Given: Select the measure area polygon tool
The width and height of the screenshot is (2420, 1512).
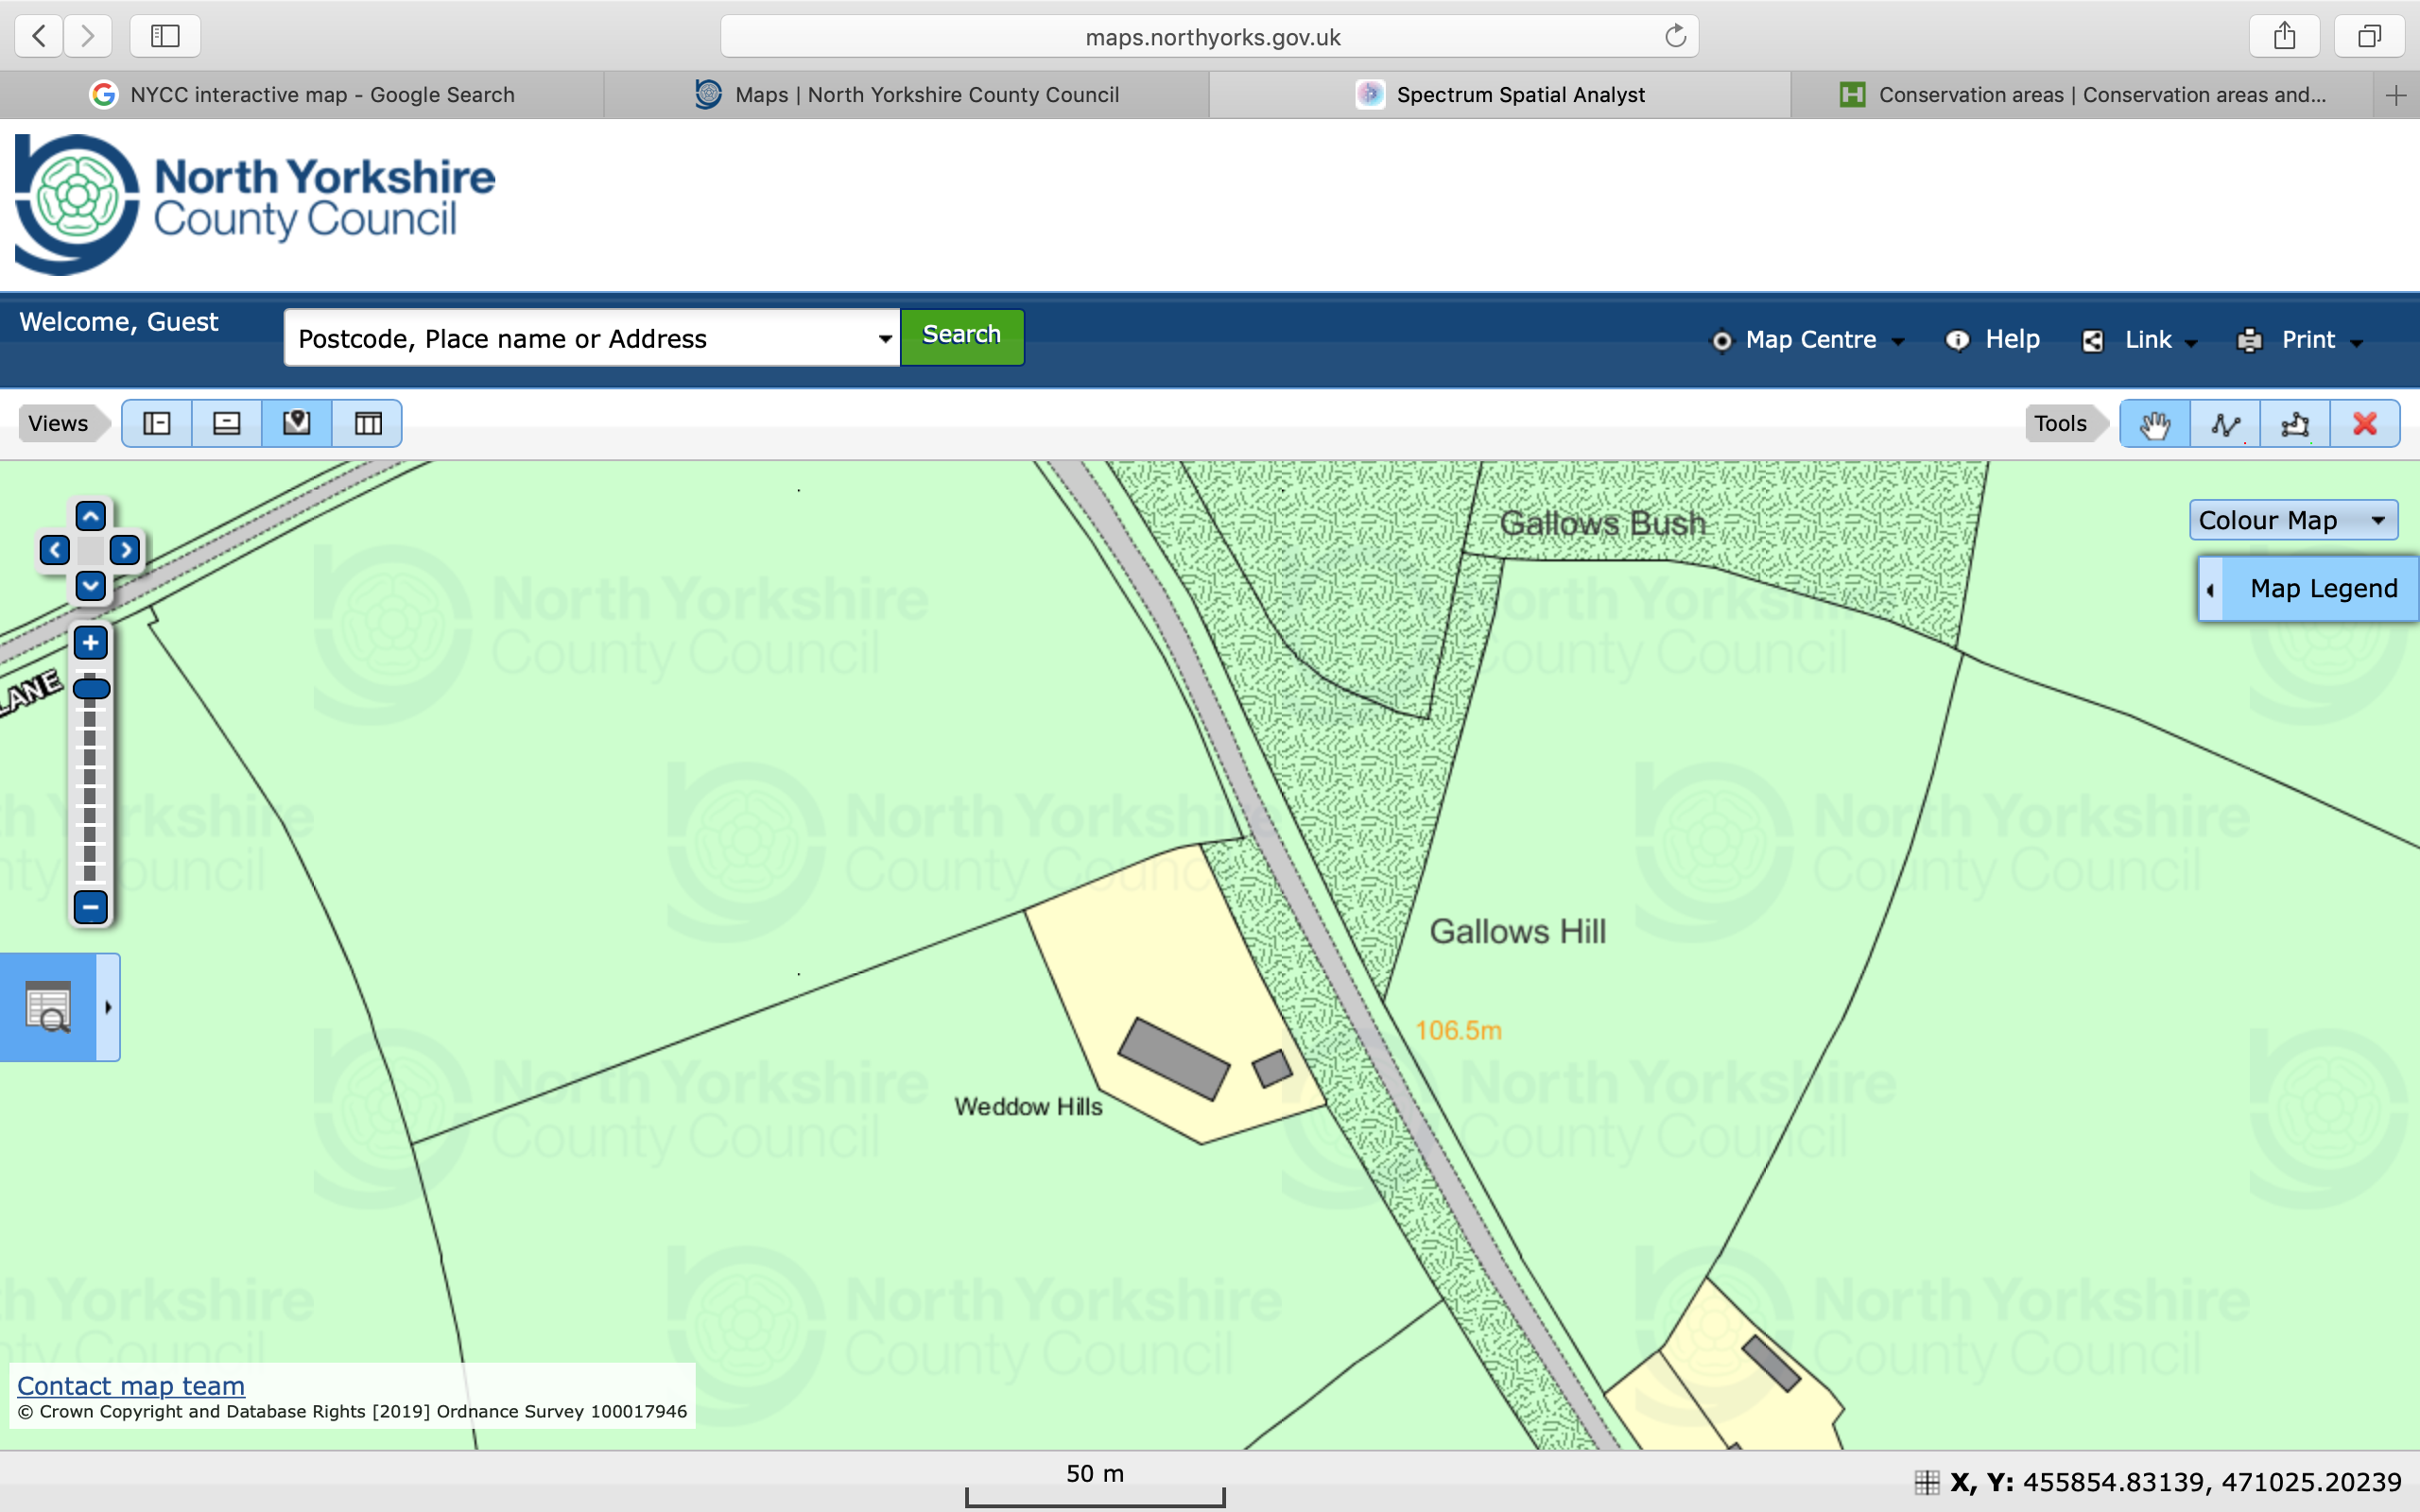Looking at the screenshot, I should (2295, 424).
